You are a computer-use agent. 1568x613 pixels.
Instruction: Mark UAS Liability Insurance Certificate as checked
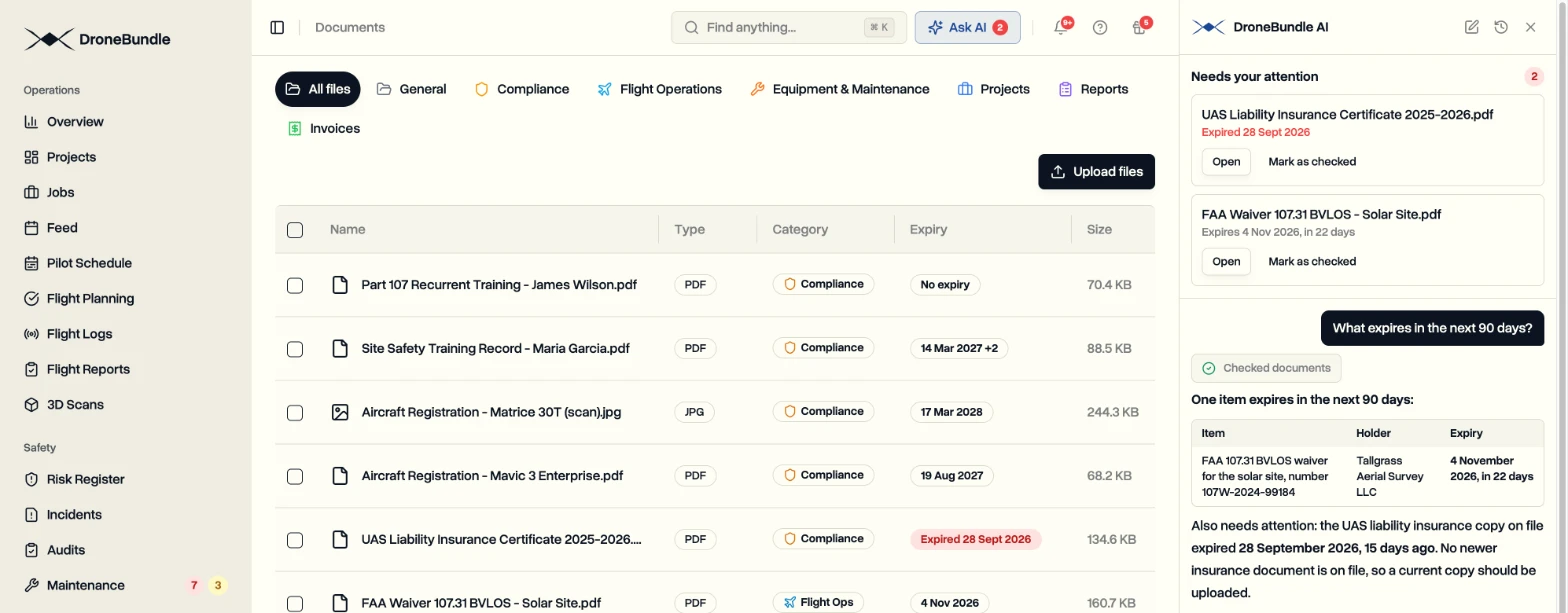tap(1312, 162)
